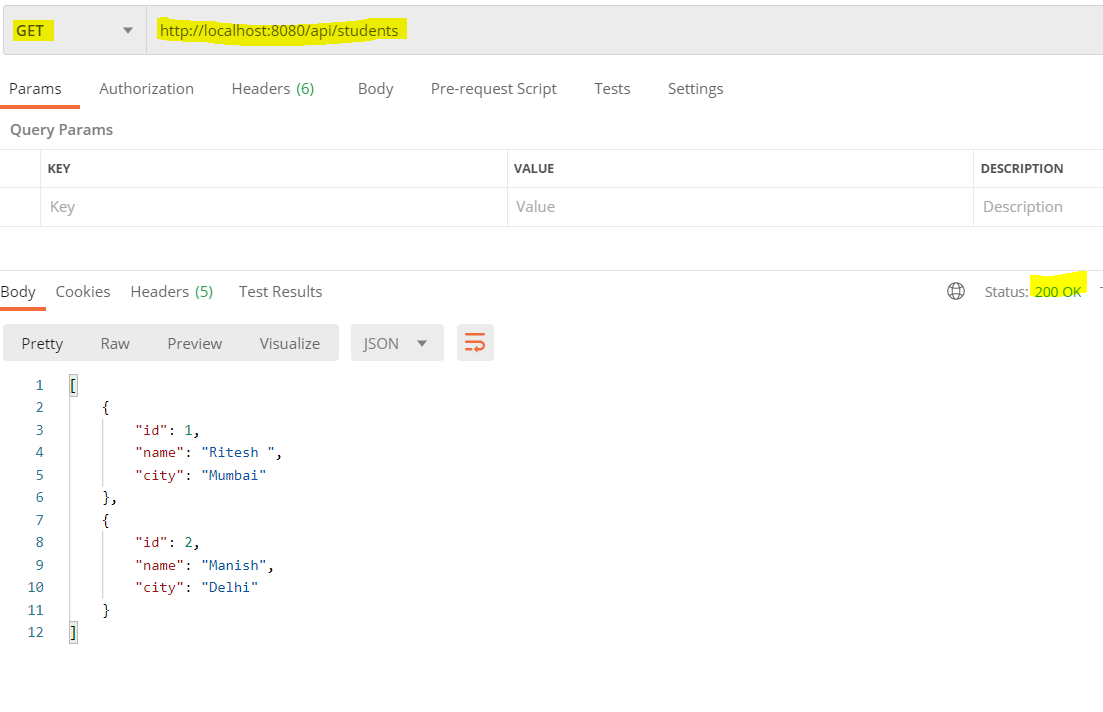
Task: Open the Settings tab
Action: click(695, 89)
